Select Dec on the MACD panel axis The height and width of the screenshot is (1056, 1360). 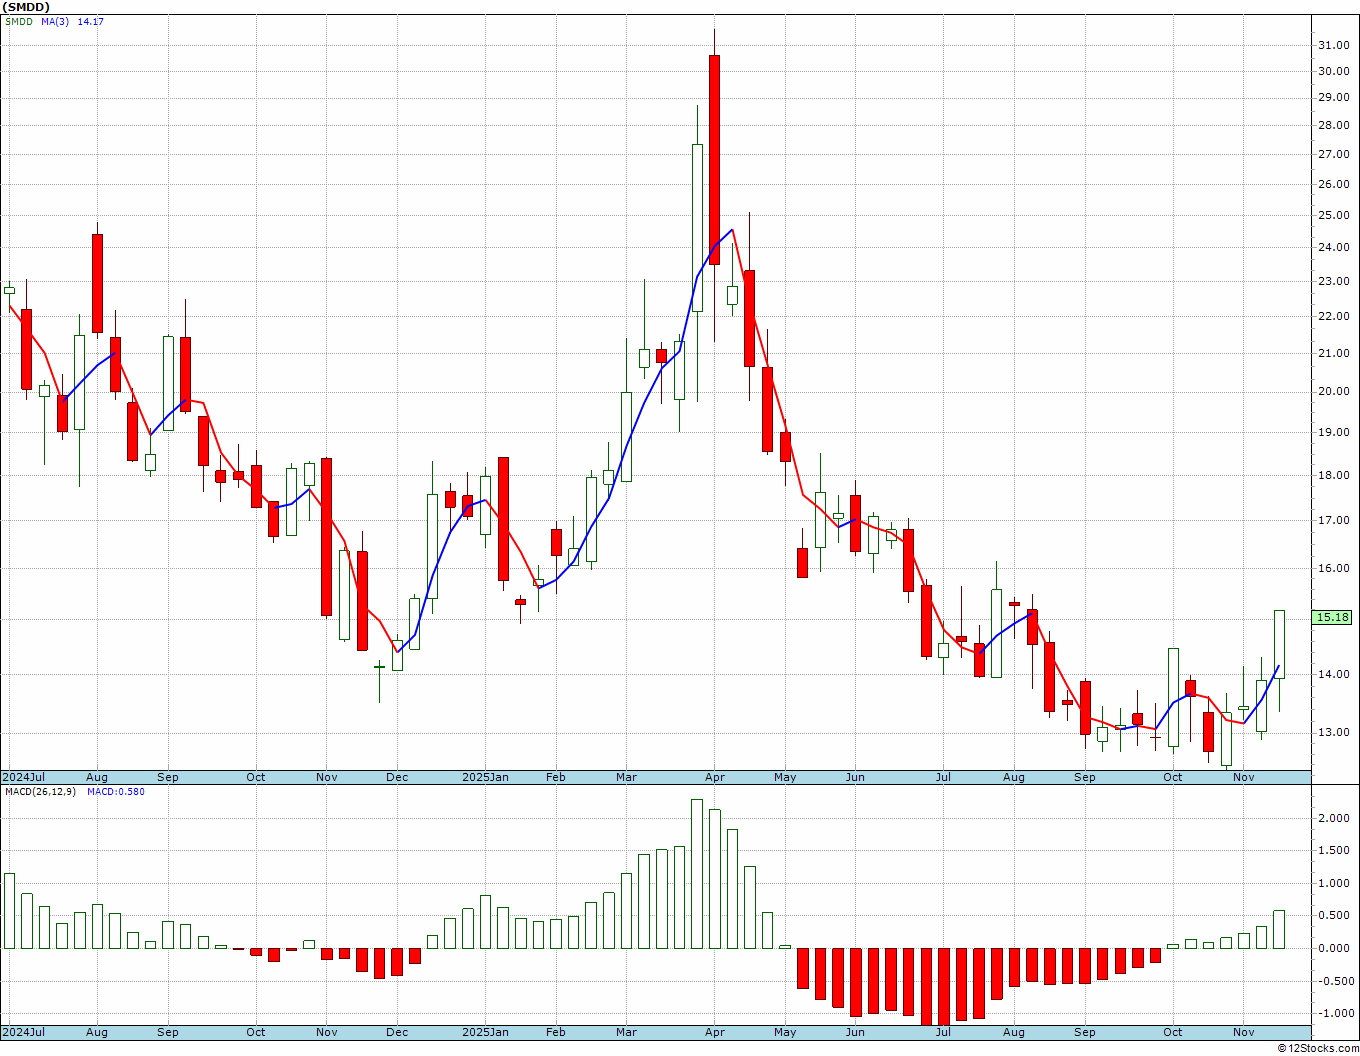(x=397, y=1032)
